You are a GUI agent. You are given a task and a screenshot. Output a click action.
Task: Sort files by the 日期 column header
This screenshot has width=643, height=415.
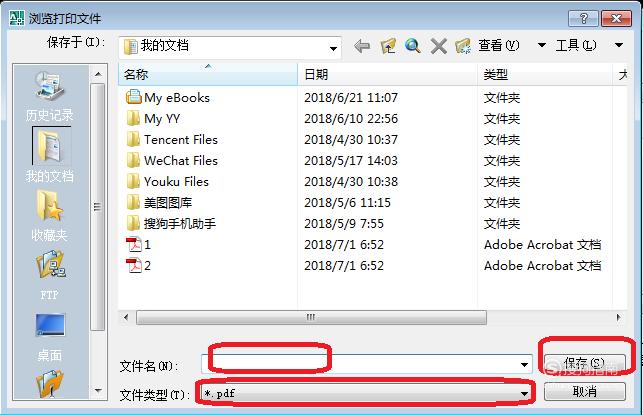click(x=388, y=75)
